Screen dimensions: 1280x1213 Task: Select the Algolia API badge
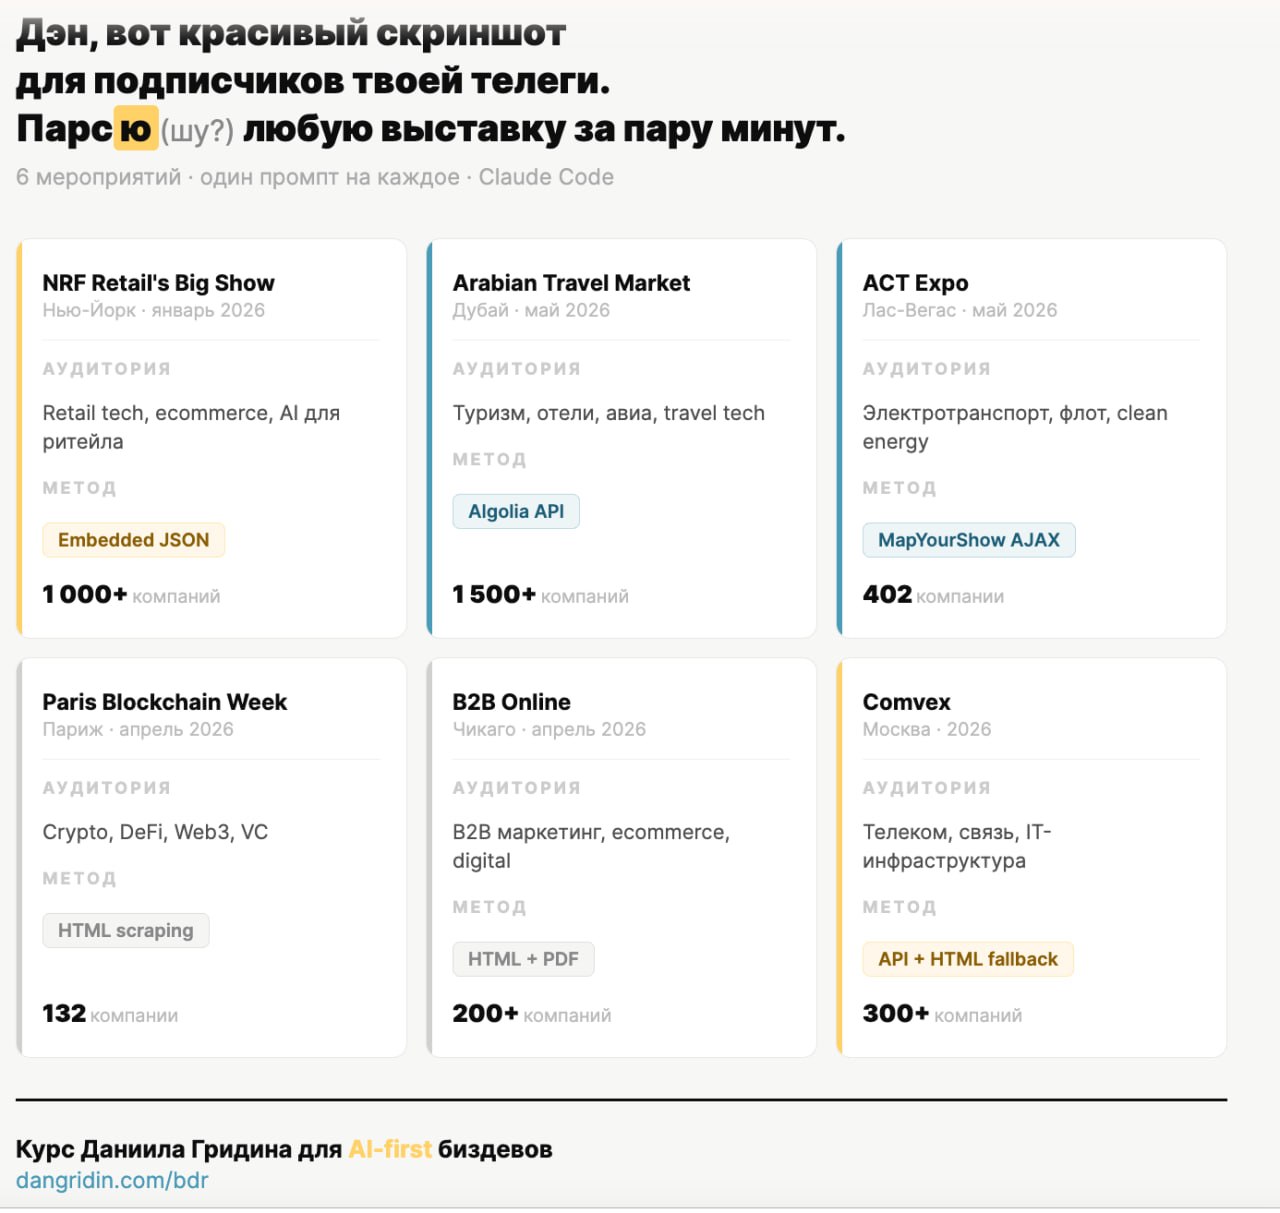pos(516,511)
